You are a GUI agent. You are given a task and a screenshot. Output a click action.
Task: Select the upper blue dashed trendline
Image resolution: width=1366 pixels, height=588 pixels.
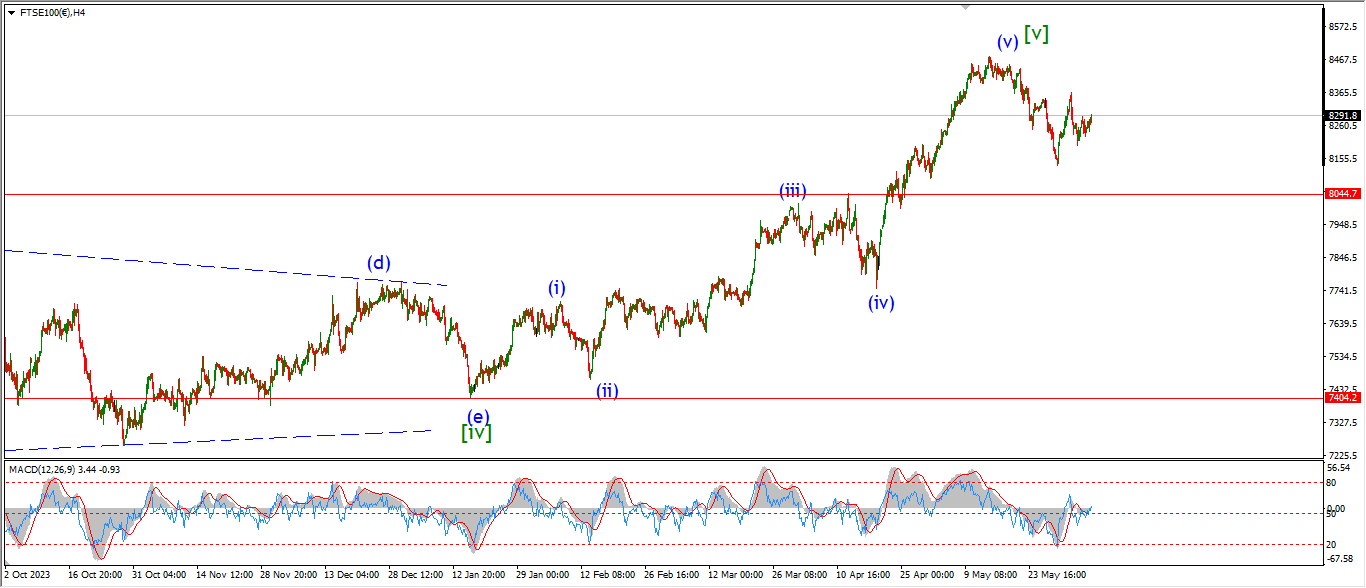[200, 264]
